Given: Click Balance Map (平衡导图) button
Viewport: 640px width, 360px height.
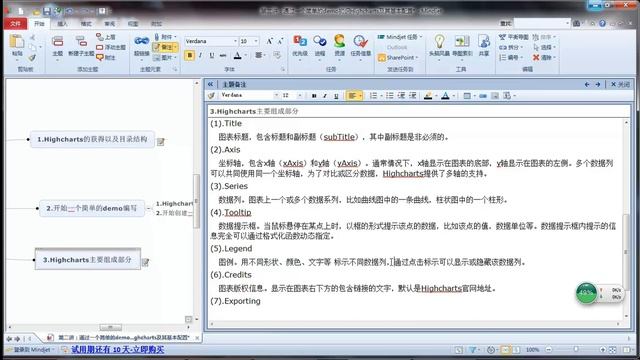Looking at the screenshot, I should click(513, 37).
